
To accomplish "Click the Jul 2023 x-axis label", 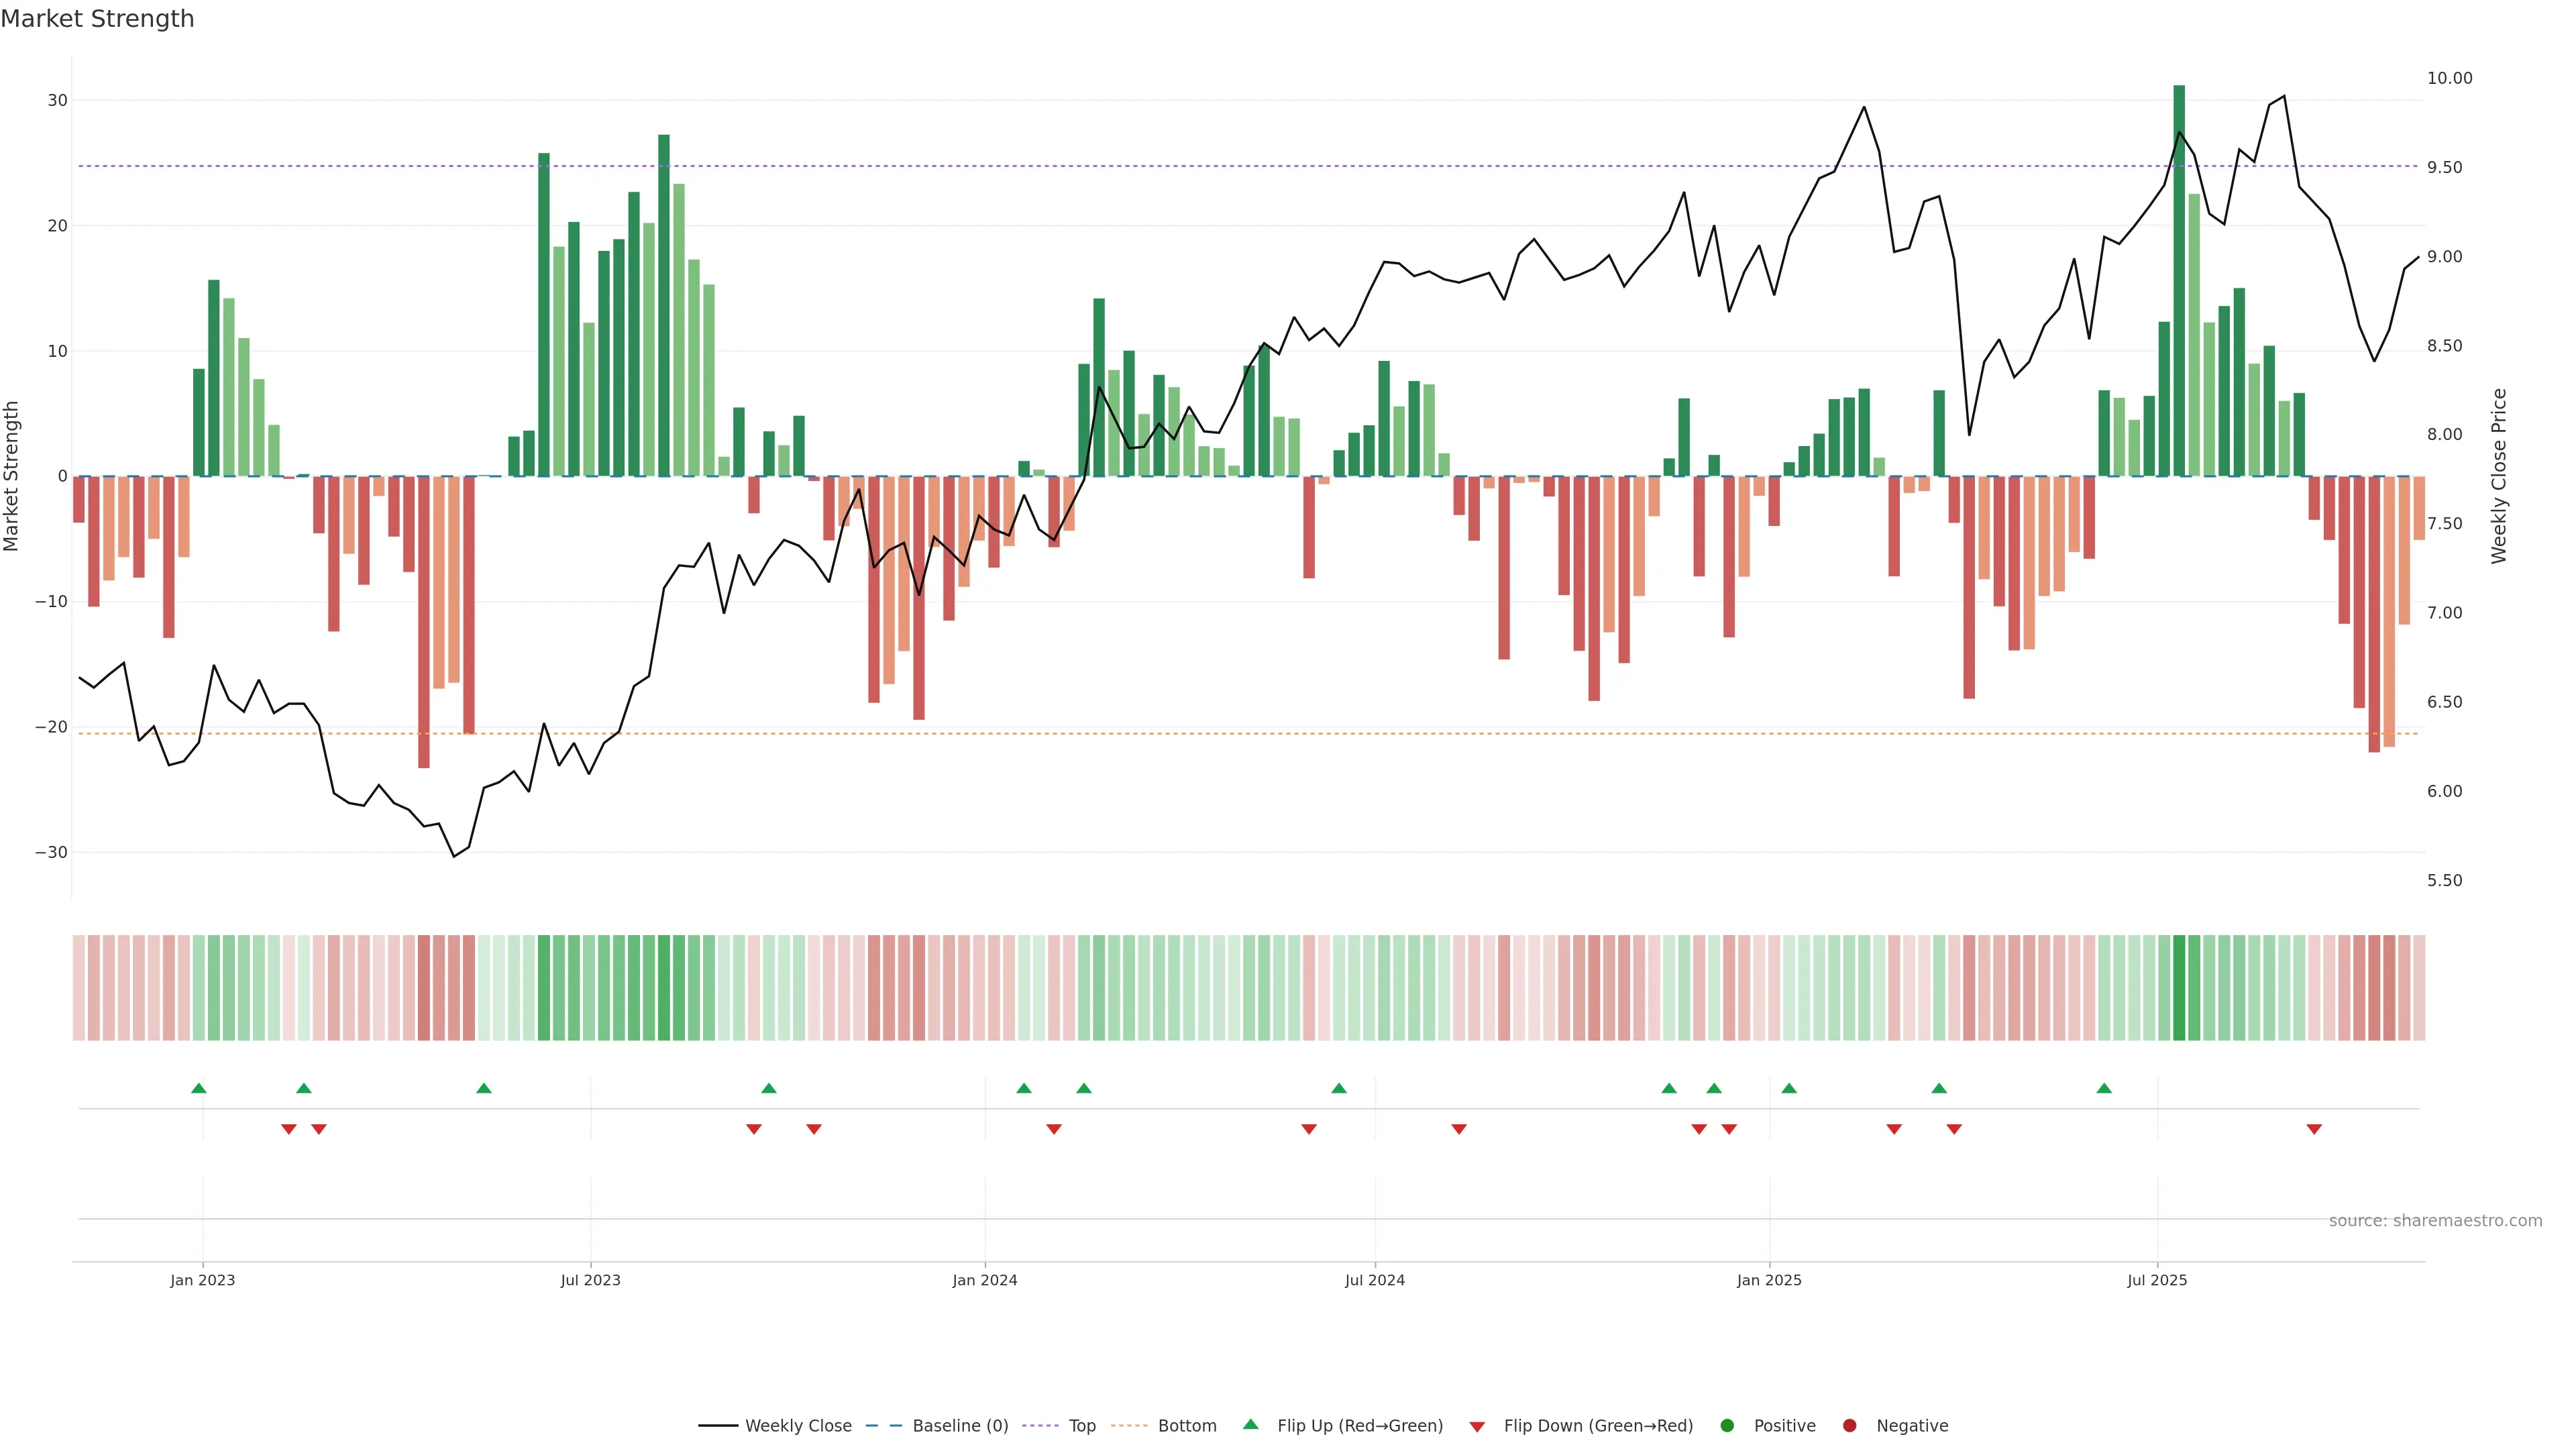I will click(590, 1280).
